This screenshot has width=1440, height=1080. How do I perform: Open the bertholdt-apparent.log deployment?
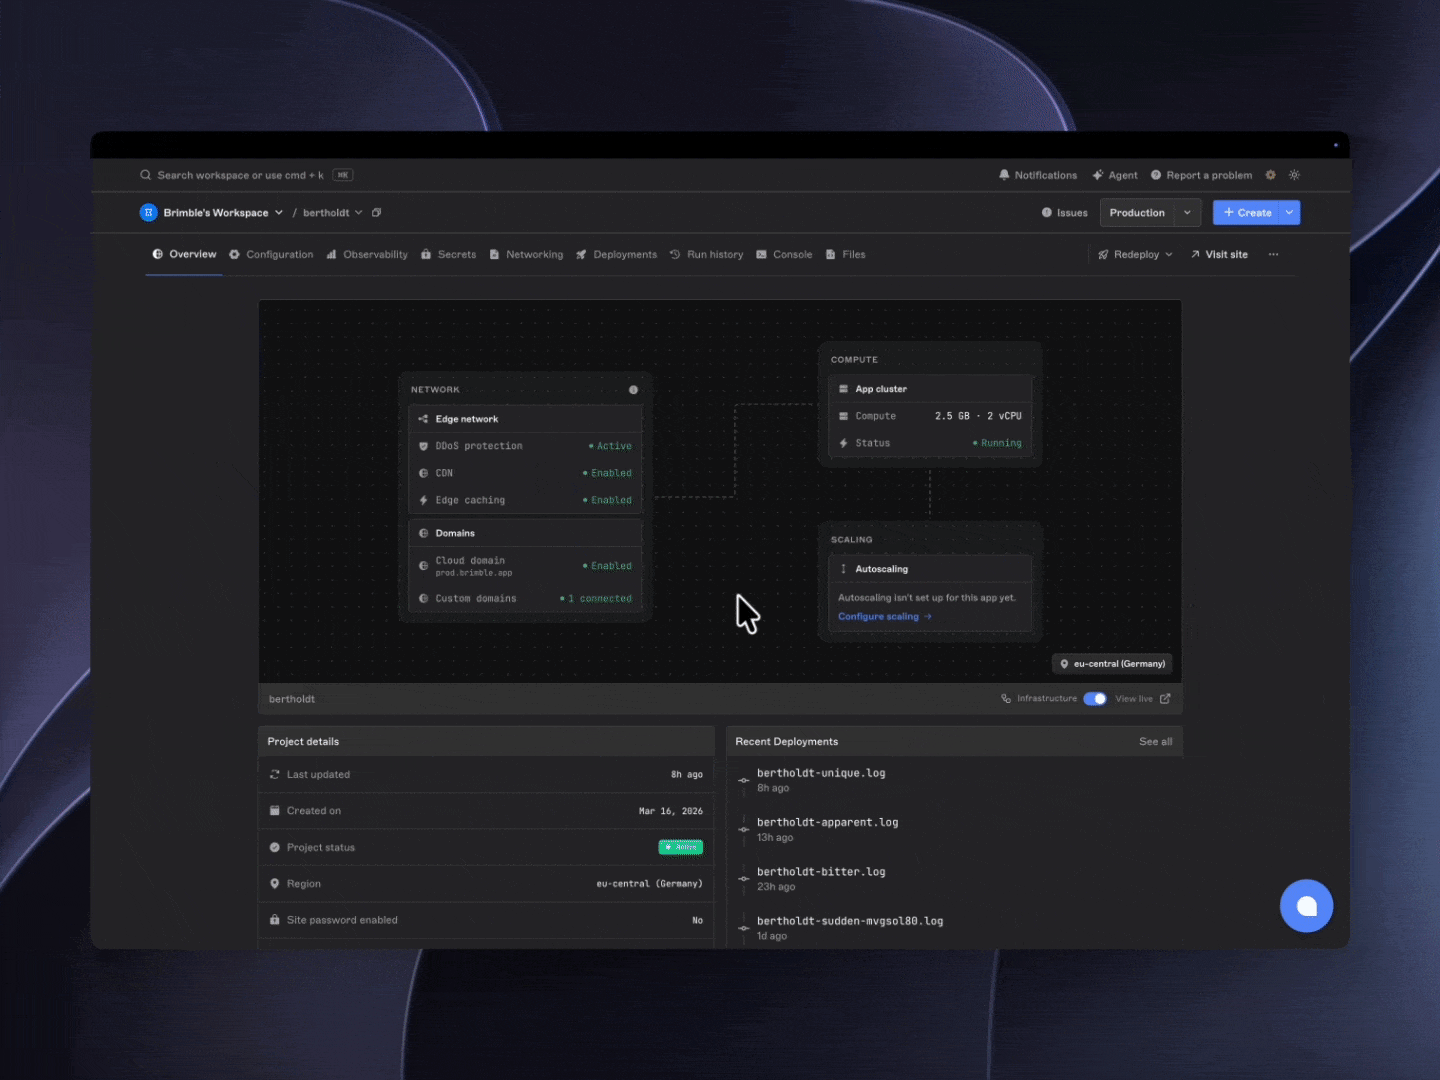[828, 823]
